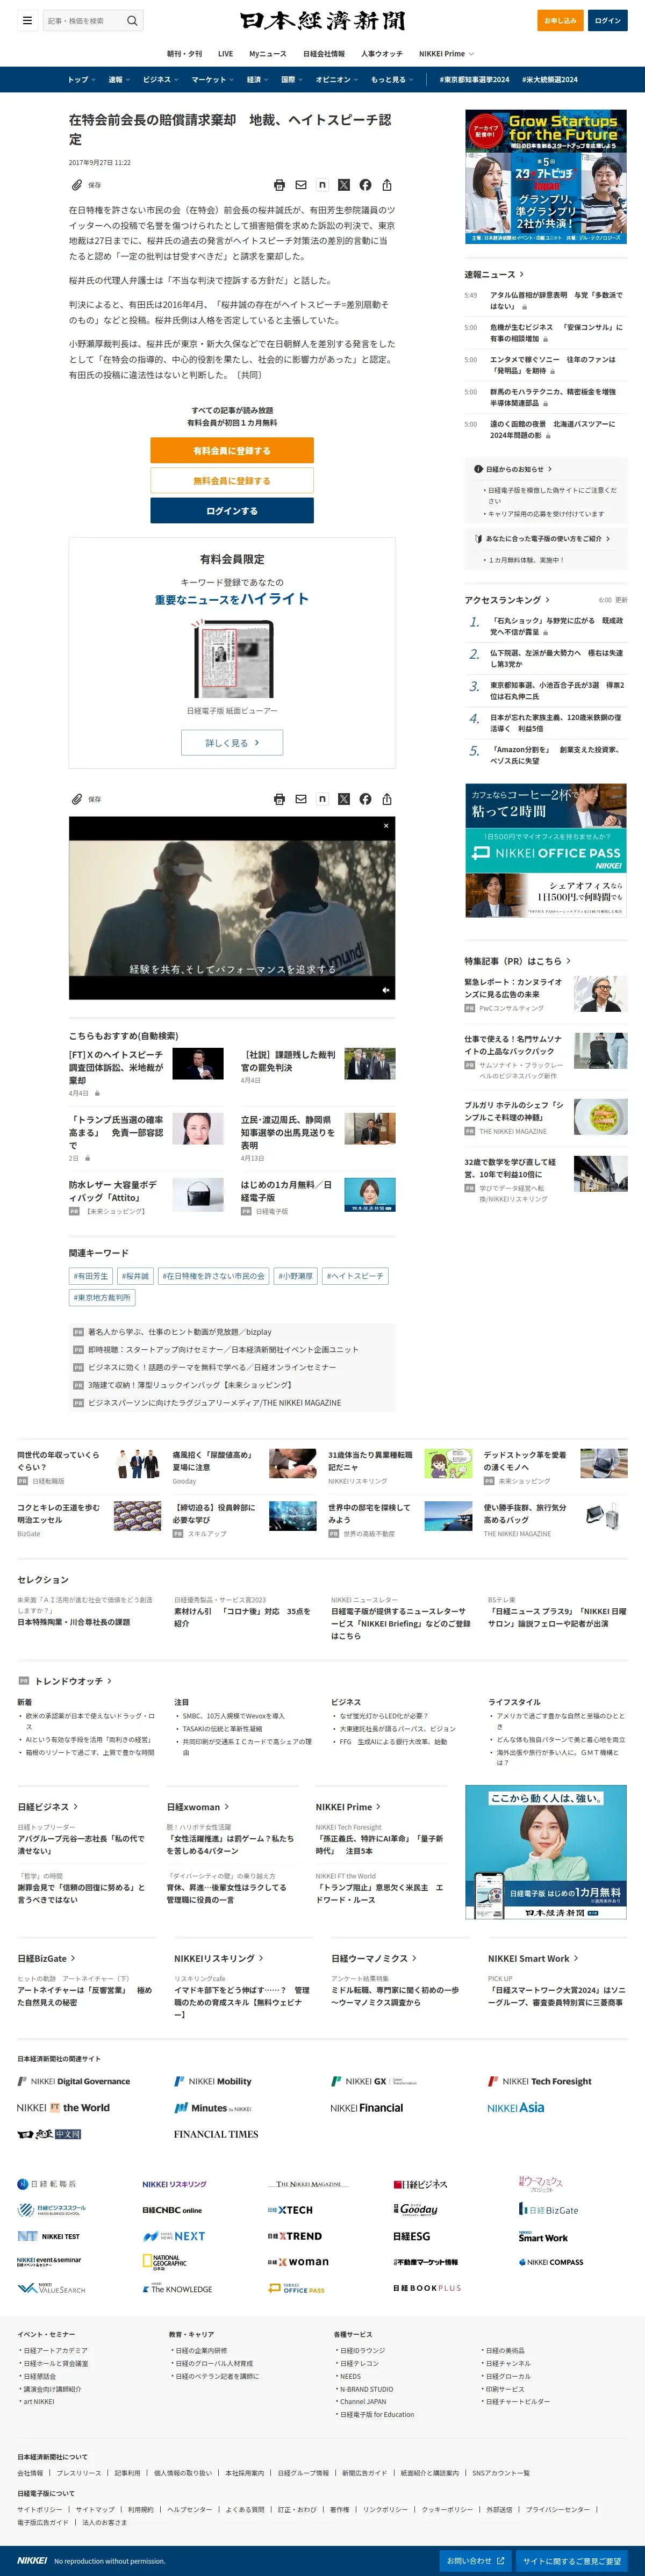Unmute the video ad sound
Image resolution: width=645 pixels, height=2576 pixels.
385,990
